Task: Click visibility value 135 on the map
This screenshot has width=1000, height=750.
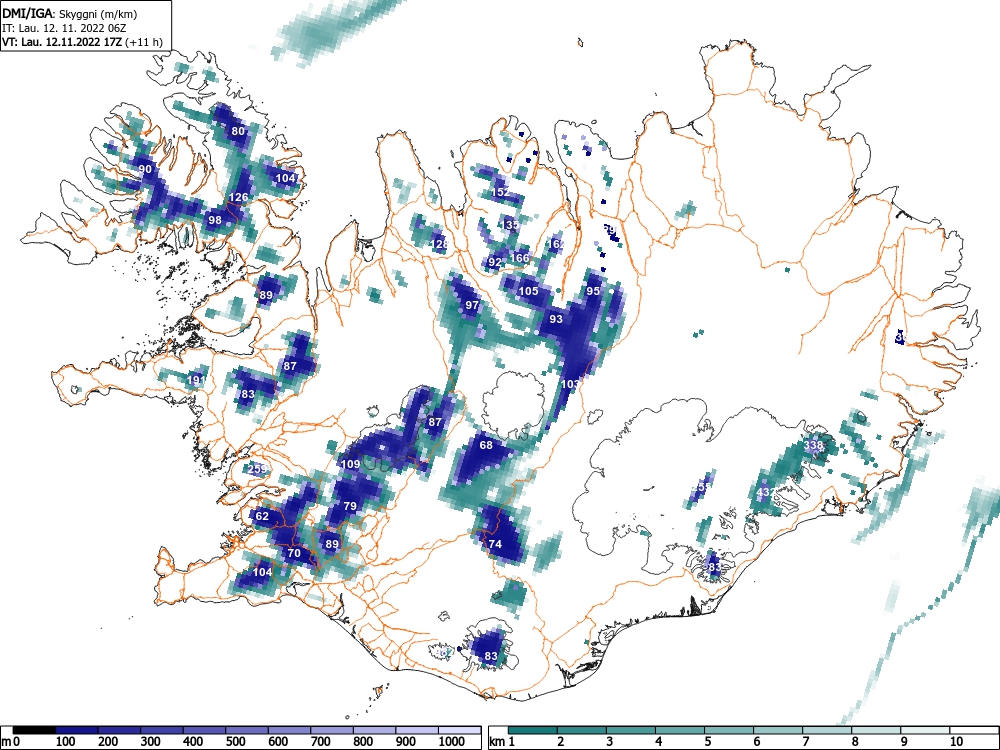Action: [x=510, y=225]
